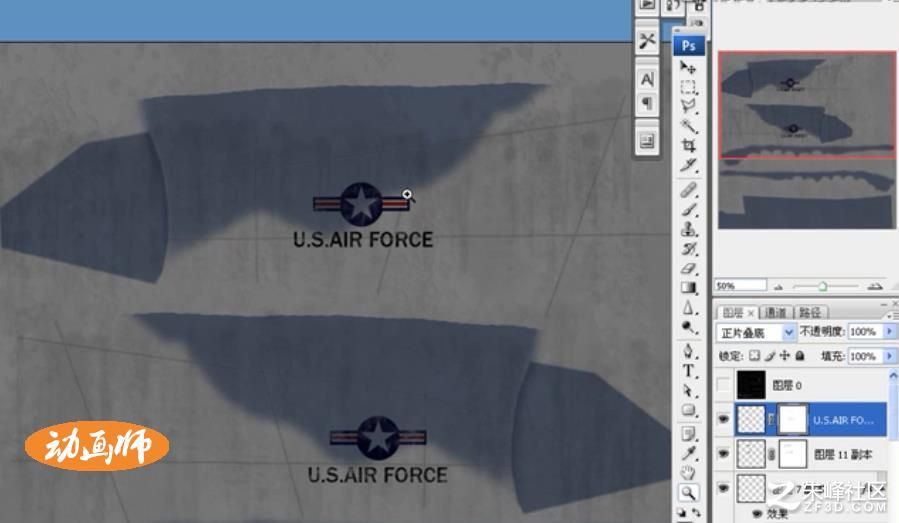Open the Layers panel options menu
899x523 pixels.
point(892,315)
